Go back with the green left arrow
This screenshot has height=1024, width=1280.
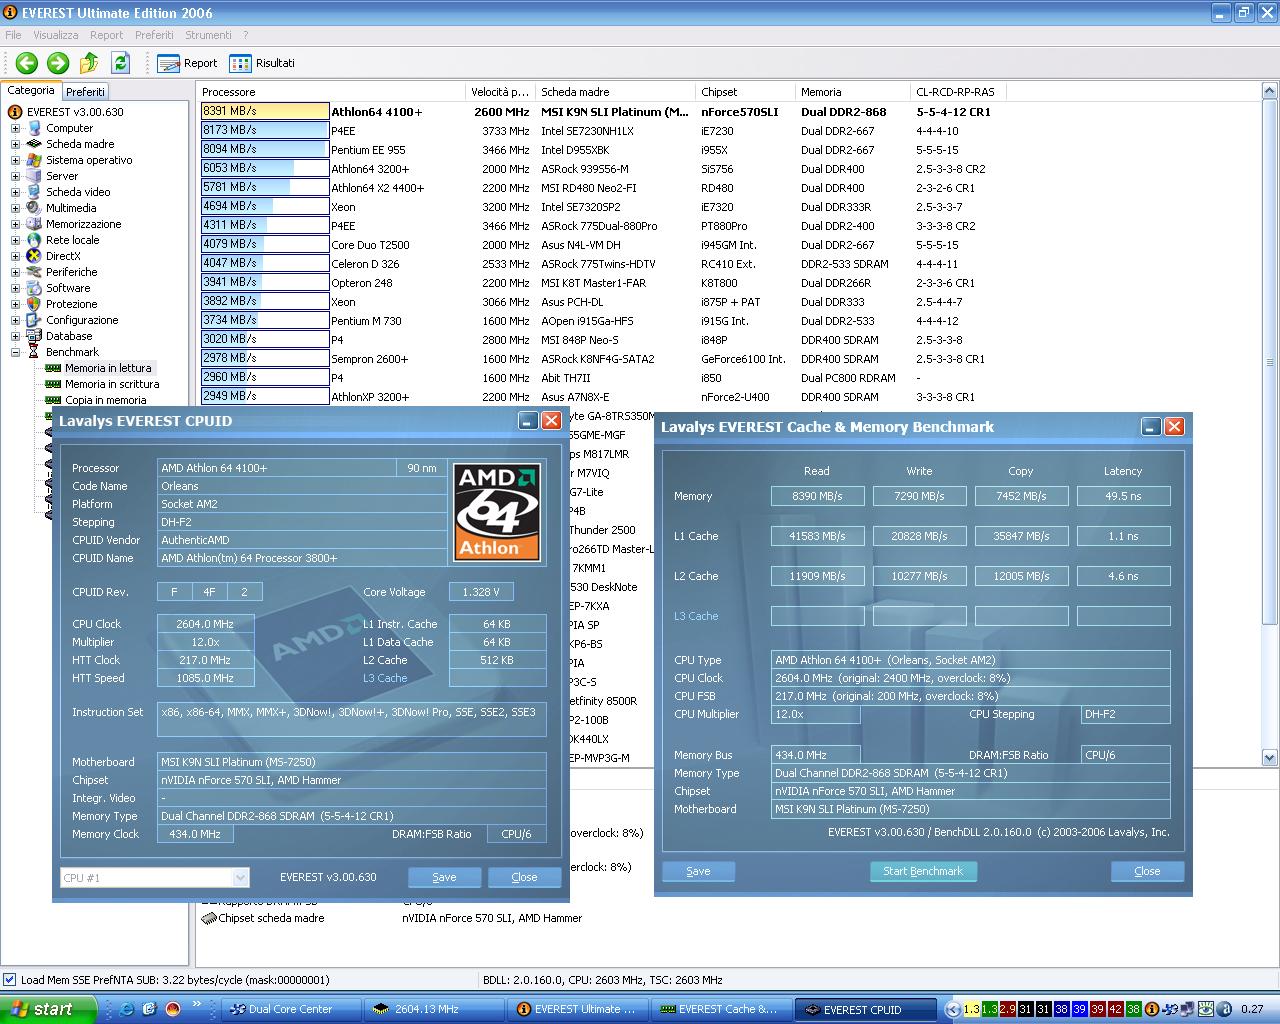[26, 63]
